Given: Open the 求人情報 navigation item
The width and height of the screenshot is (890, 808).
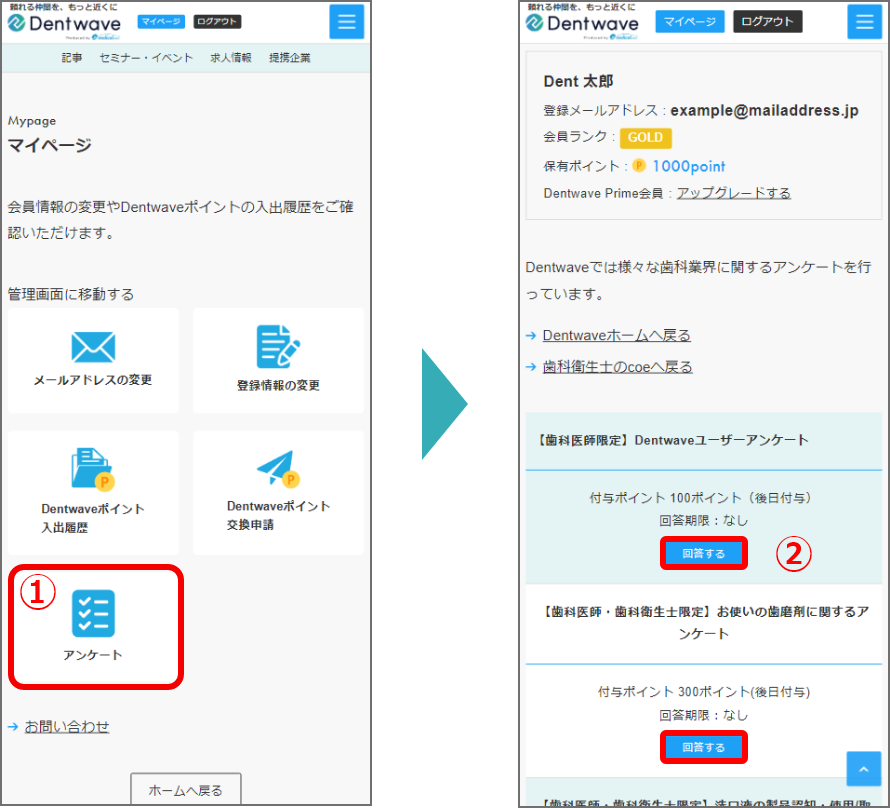Looking at the screenshot, I should click(231, 58).
